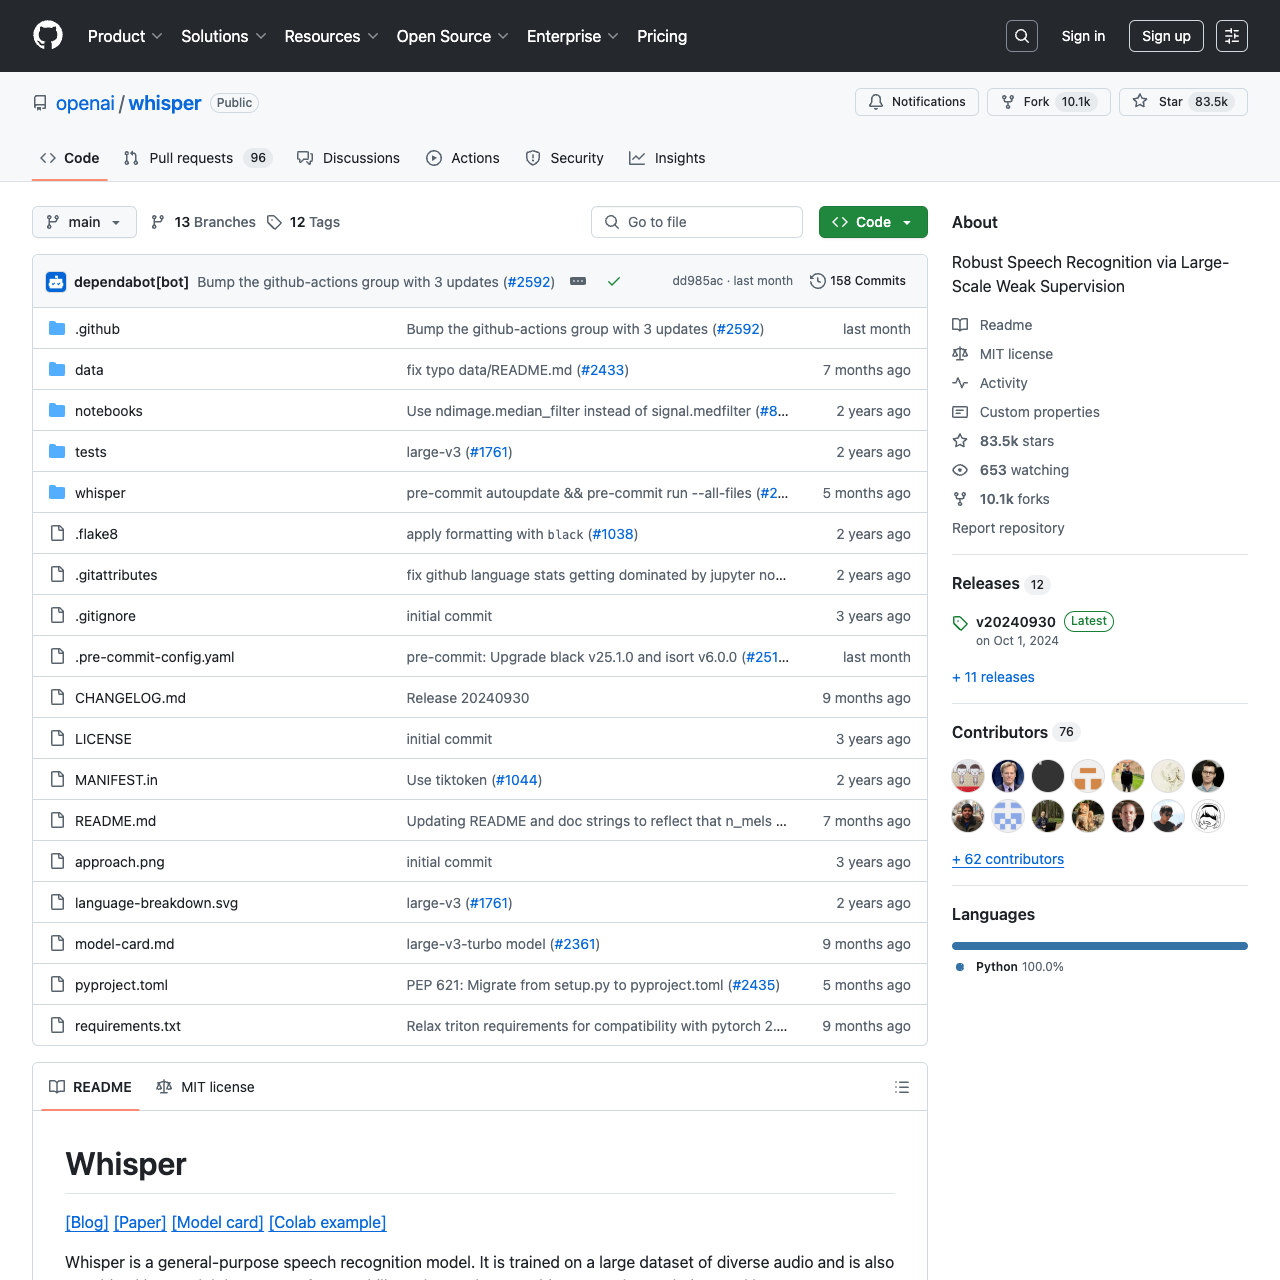This screenshot has height=1280, width=1280.
Task: Switch to the Security tab
Action: pos(564,158)
